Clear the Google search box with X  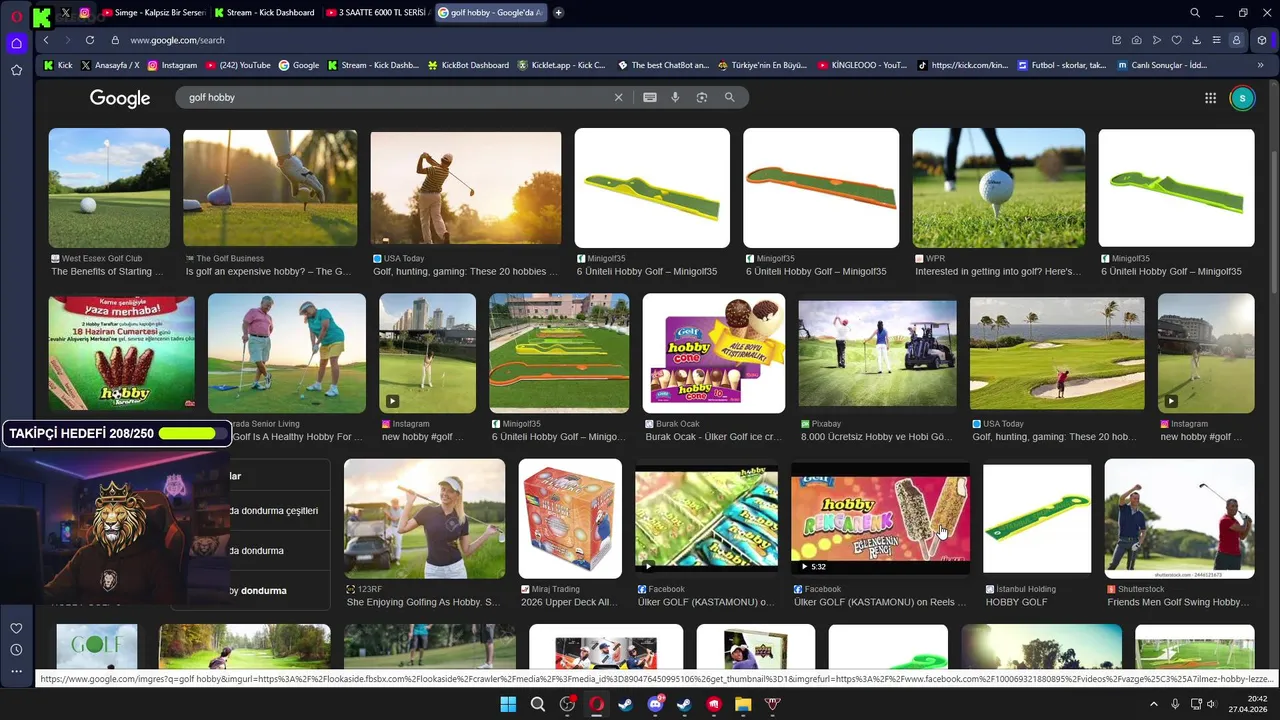(618, 97)
